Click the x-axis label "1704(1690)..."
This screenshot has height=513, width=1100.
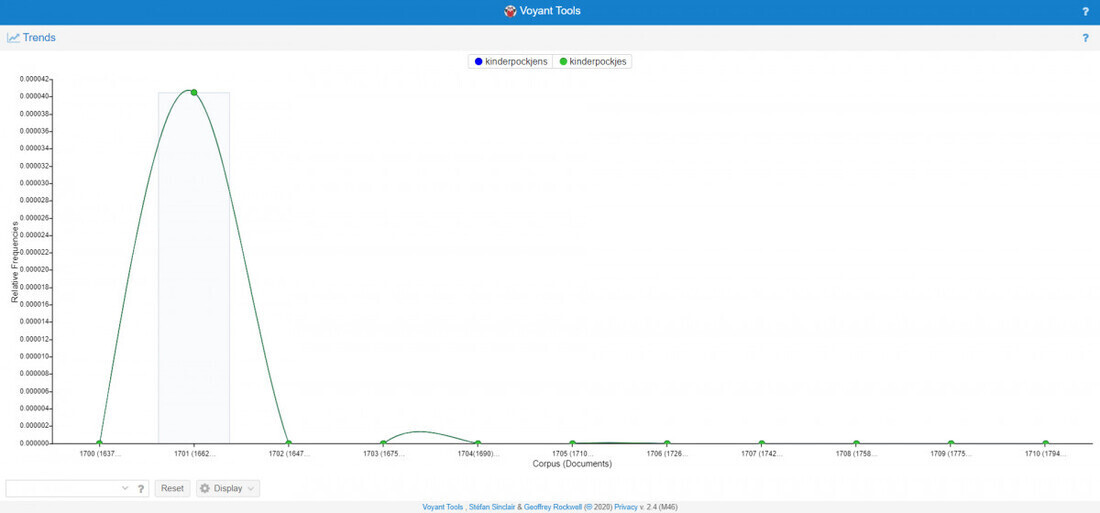click(478, 455)
